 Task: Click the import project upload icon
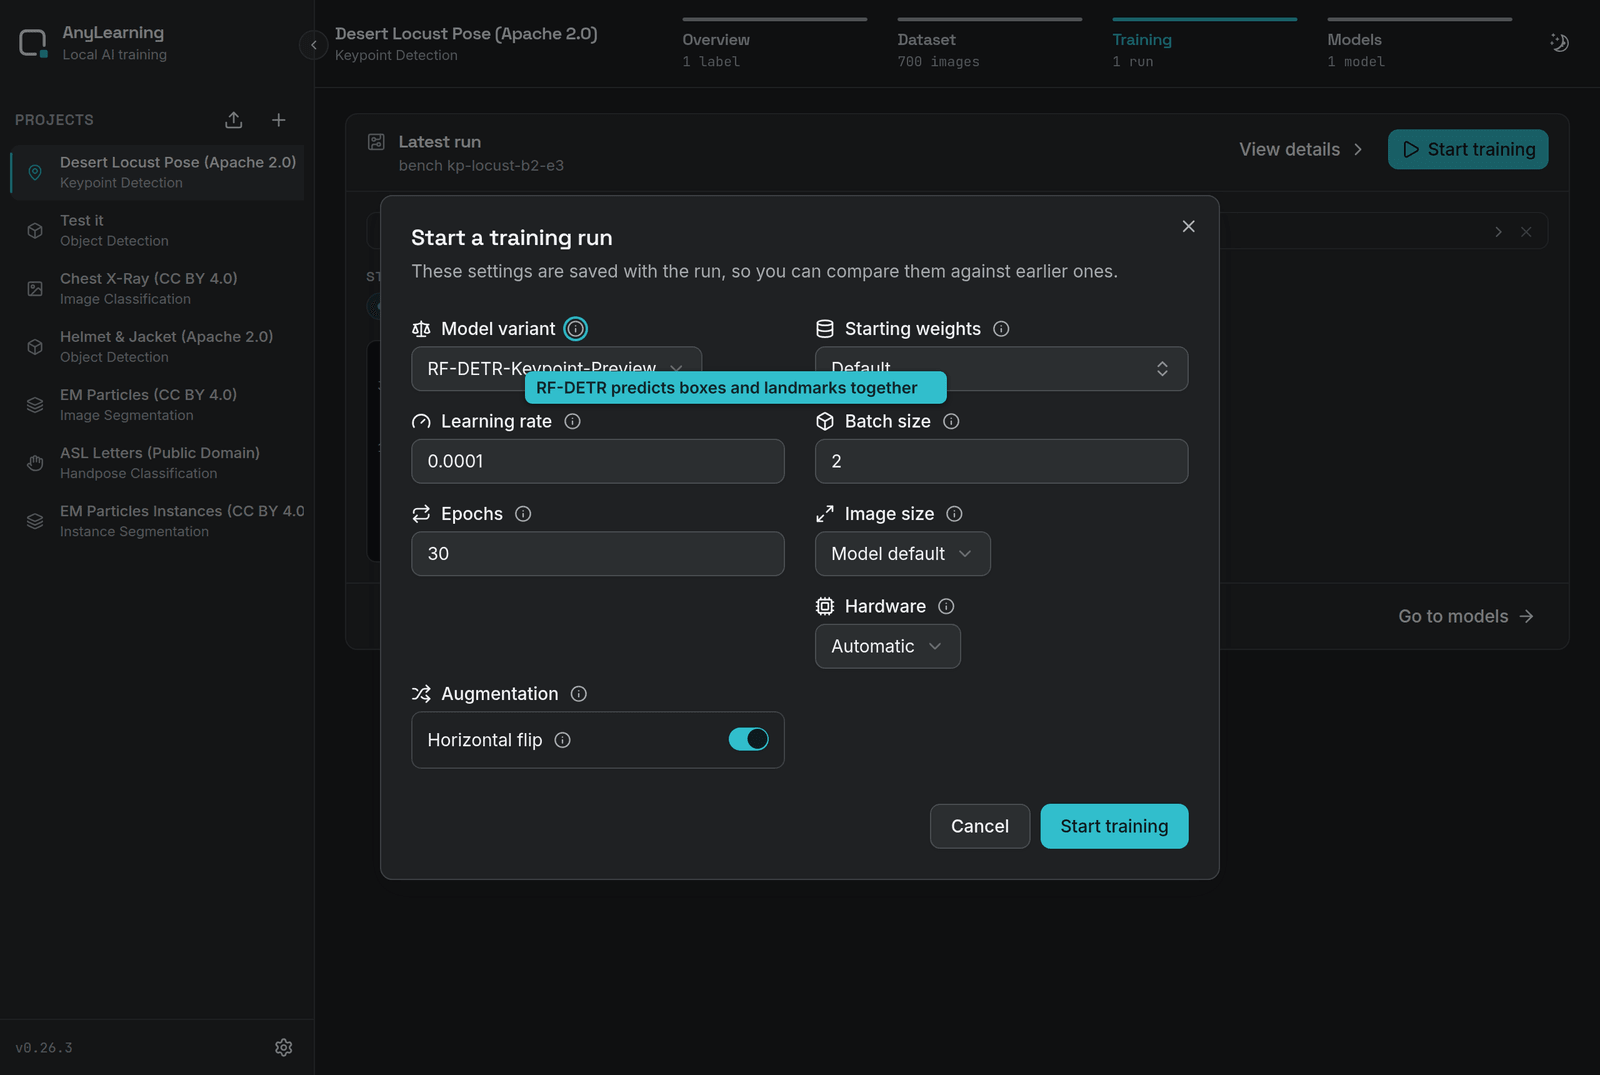click(x=234, y=120)
